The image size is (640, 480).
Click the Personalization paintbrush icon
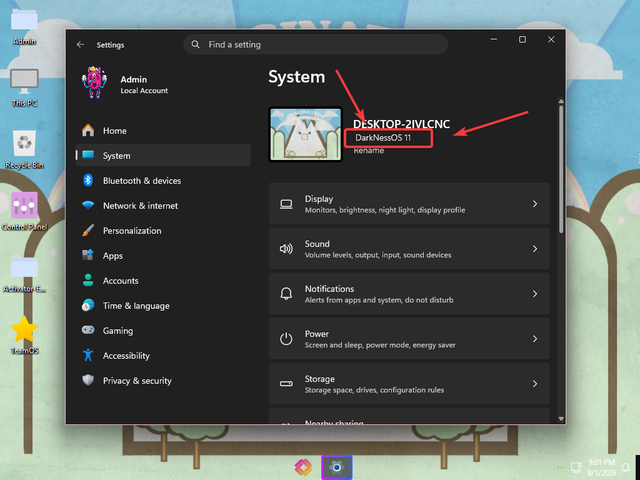(88, 230)
